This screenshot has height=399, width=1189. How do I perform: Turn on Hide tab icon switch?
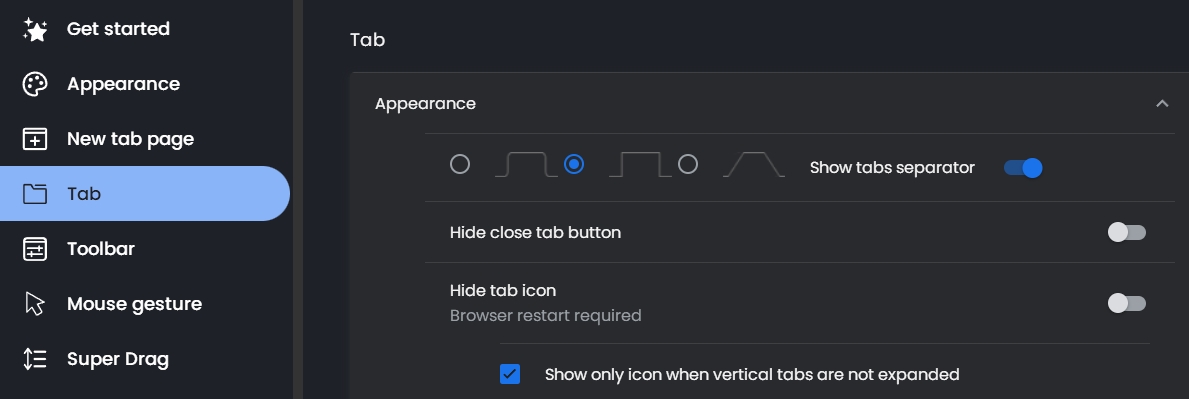(1127, 303)
